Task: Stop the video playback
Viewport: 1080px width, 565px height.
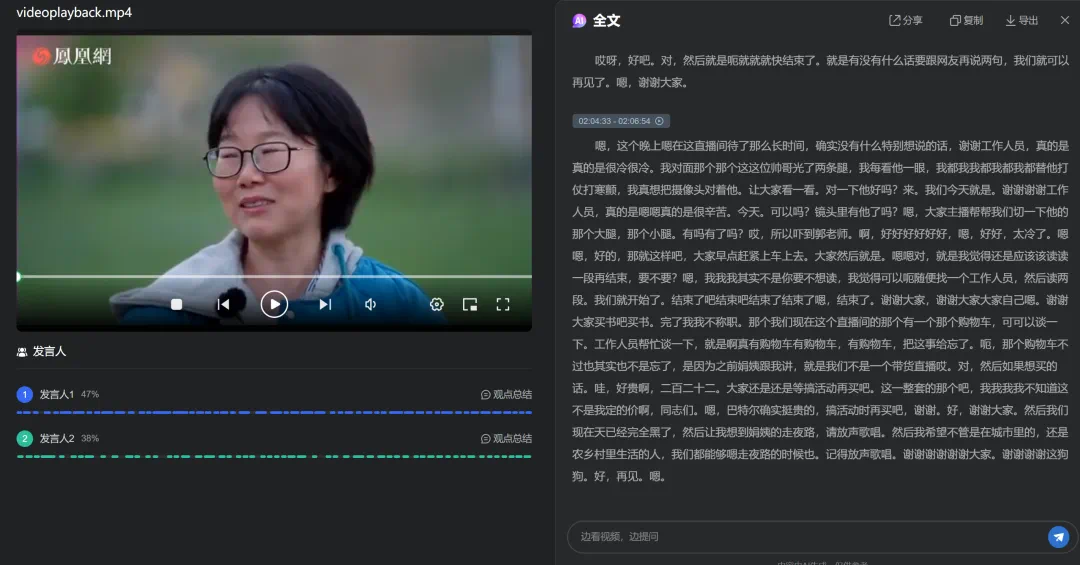Action: click(177, 304)
